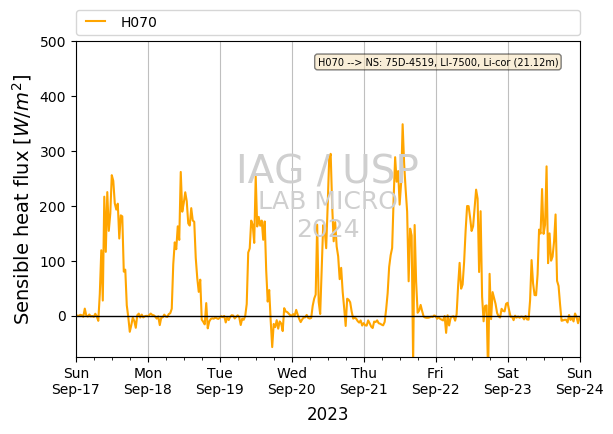Image resolution: width=613 pixels, height=434 pixels.
Task: Click the Sun Sep-17 date label
Action: click(x=76, y=381)
